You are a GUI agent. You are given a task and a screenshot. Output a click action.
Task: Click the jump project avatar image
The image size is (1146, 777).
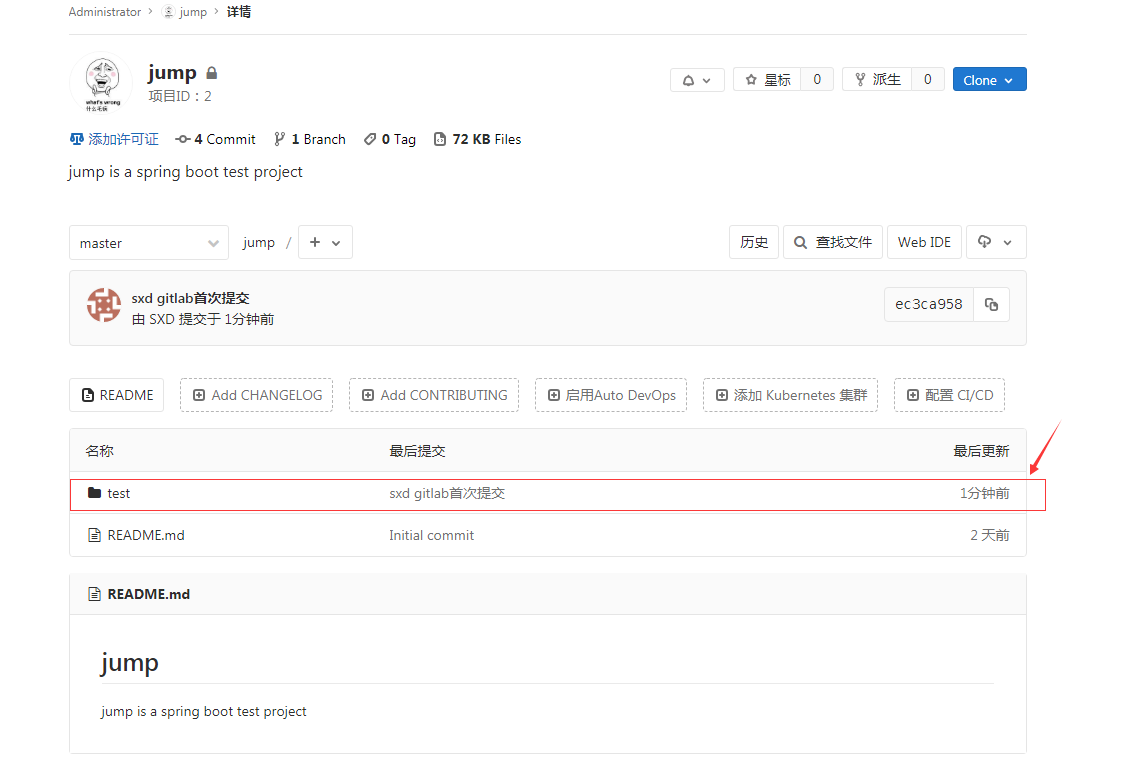[102, 82]
